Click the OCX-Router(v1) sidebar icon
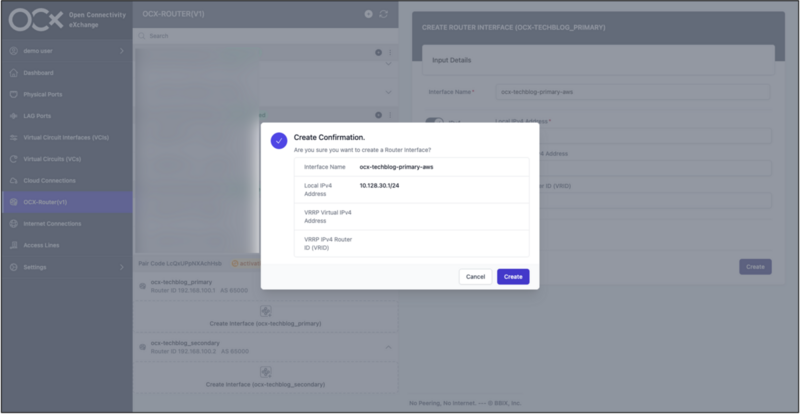The width and height of the screenshot is (800, 414). pyautogui.click(x=14, y=202)
